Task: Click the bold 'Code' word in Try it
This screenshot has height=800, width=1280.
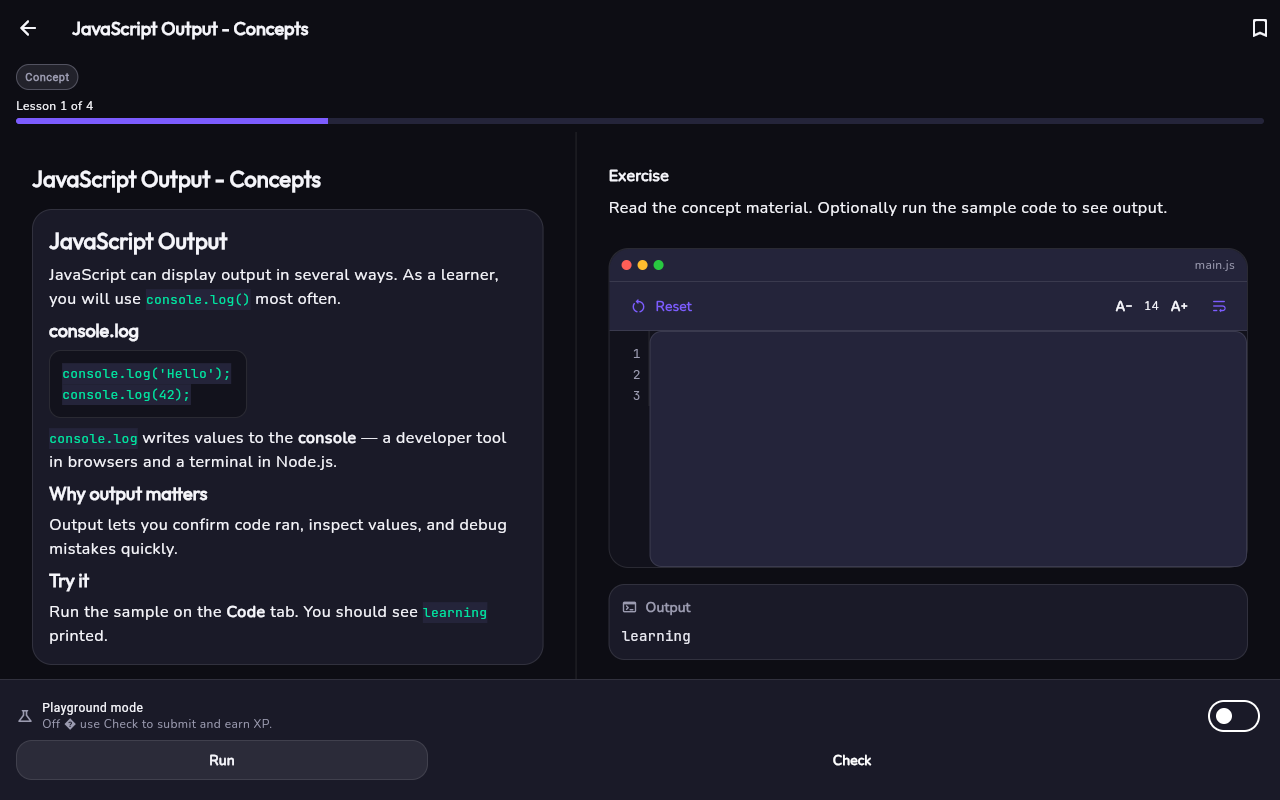Action: coord(246,611)
